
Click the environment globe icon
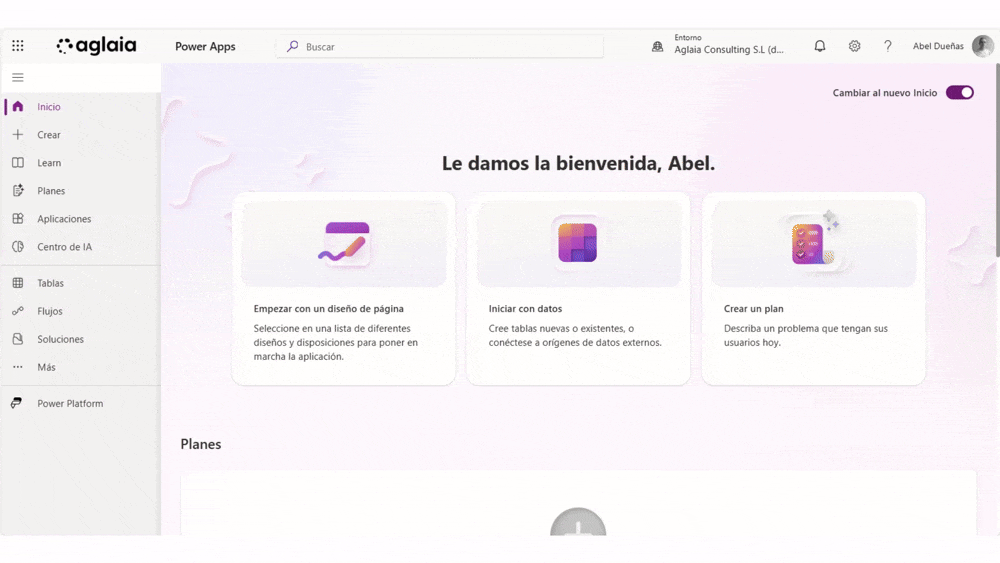click(x=658, y=47)
